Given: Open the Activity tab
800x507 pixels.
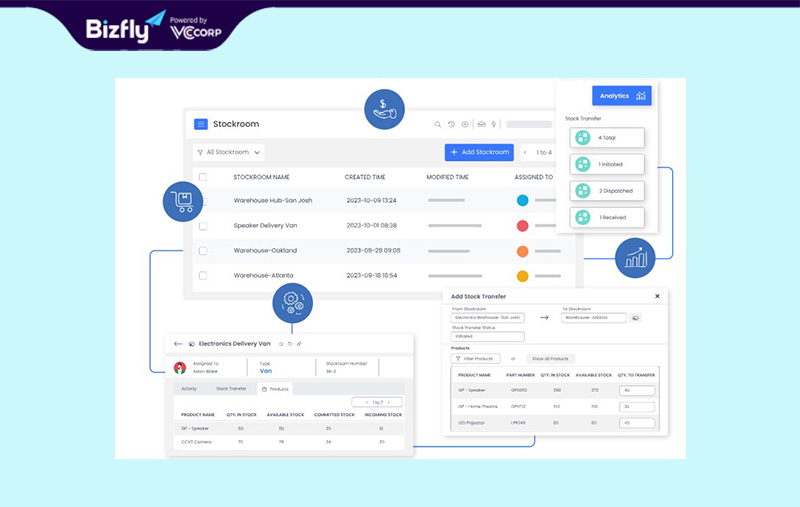Looking at the screenshot, I should point(189,388).
